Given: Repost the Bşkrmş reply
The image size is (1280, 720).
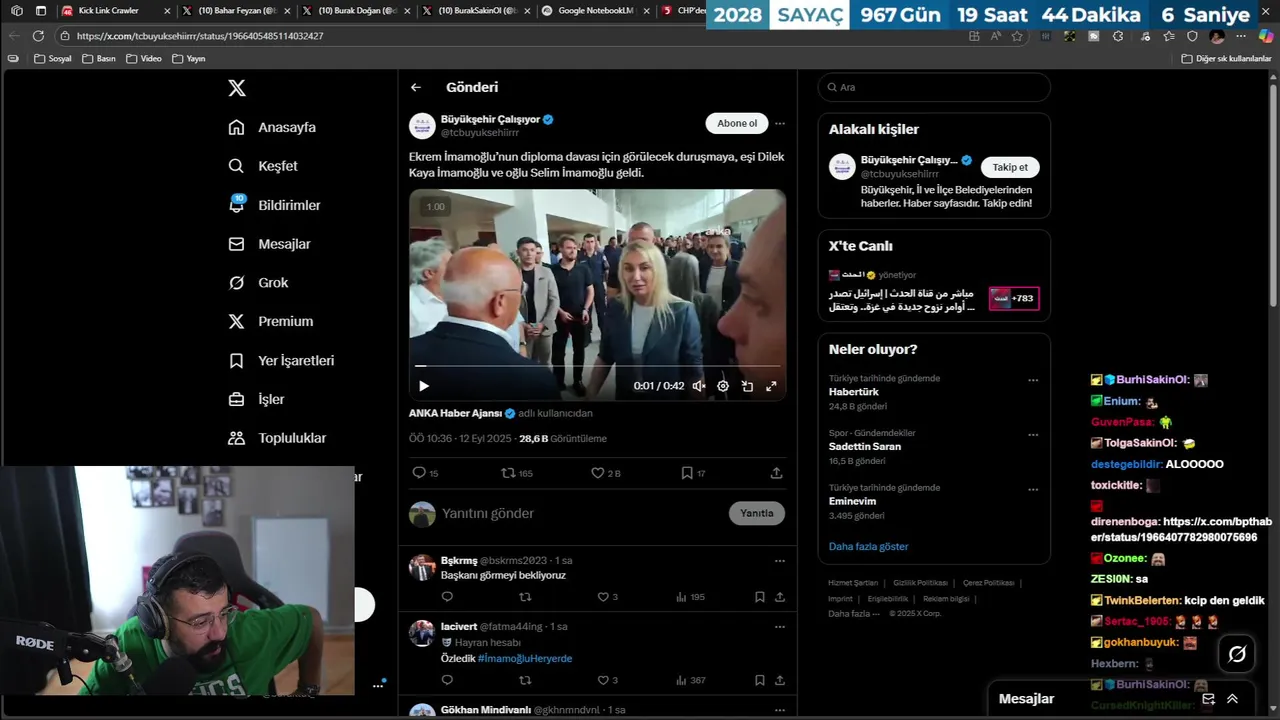Looking at the screenshot, I should click(525, 597).
